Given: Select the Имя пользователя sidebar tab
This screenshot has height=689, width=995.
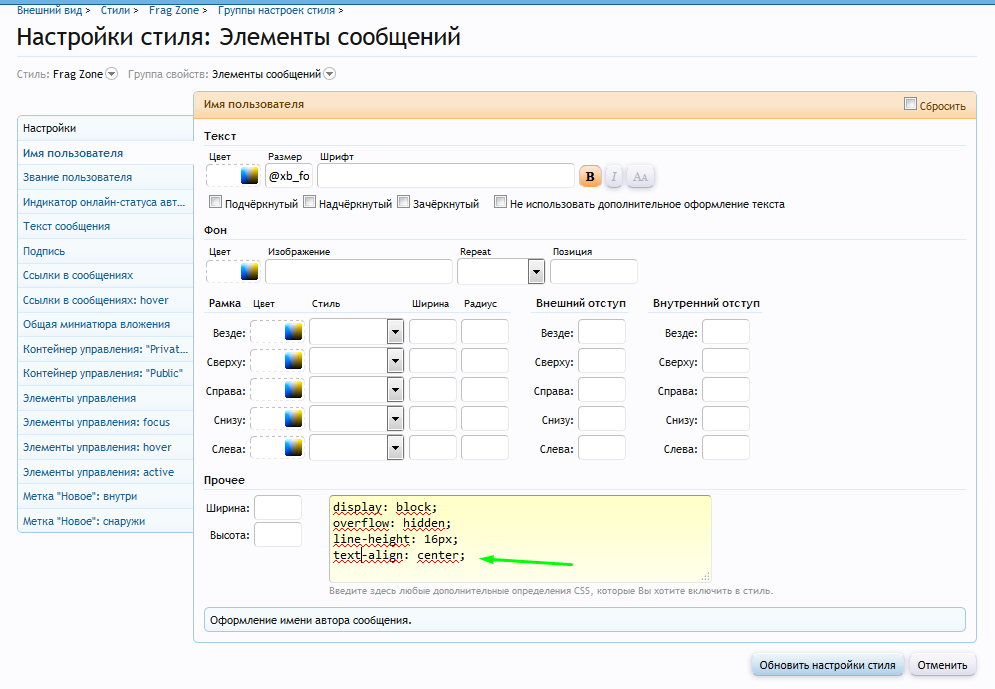Looking at the screenshot, I should 105,153.
